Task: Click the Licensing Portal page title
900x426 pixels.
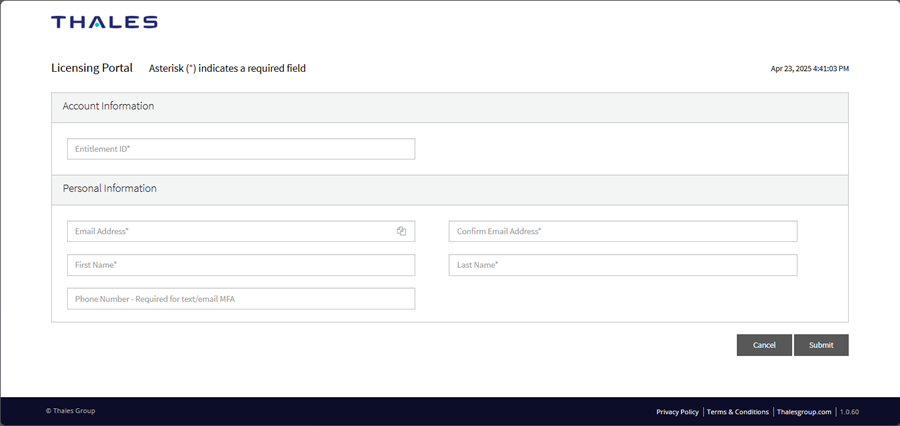Action: 91,68
